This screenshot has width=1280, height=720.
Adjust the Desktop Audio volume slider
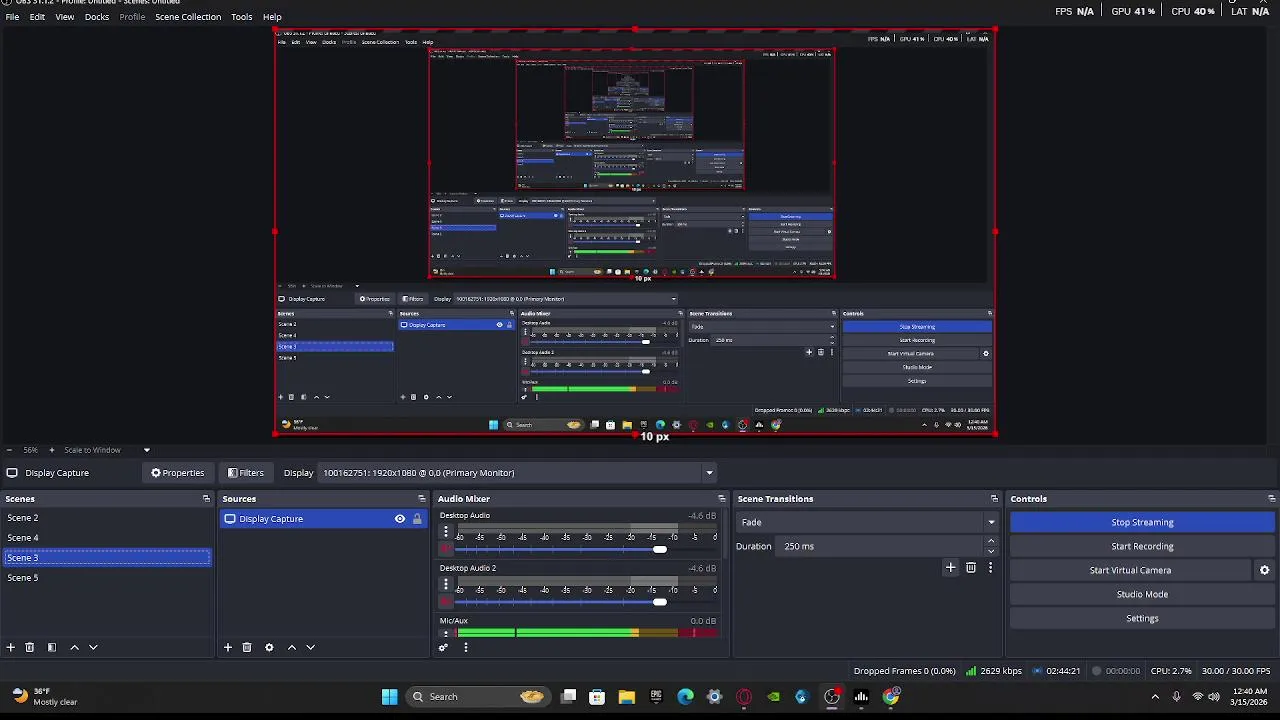tap(659, 549)
